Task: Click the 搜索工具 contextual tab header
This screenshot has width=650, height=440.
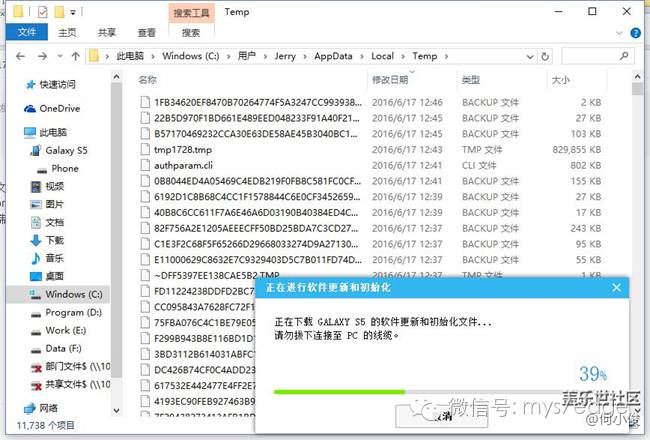Action: tap(191, 13)
